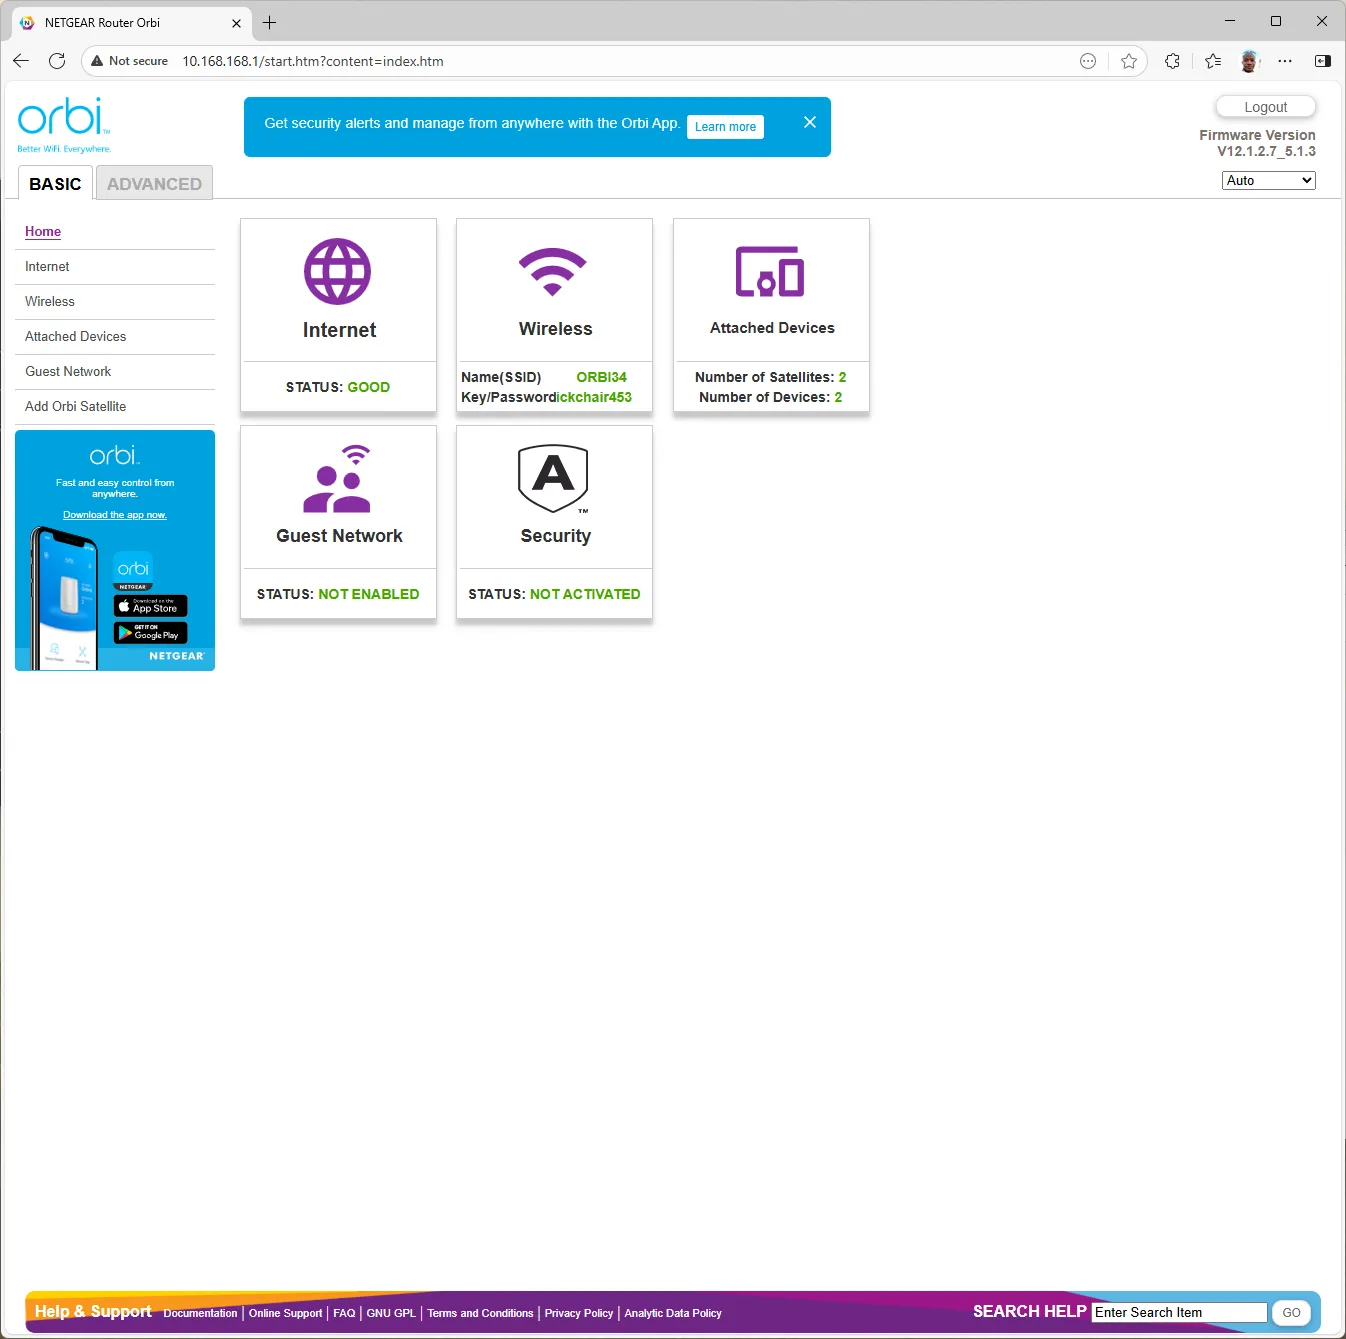Open Add Orbi Satellite menu item
The height and width of the screenshot is (1339, 1346).
click(x=76, y=406)
